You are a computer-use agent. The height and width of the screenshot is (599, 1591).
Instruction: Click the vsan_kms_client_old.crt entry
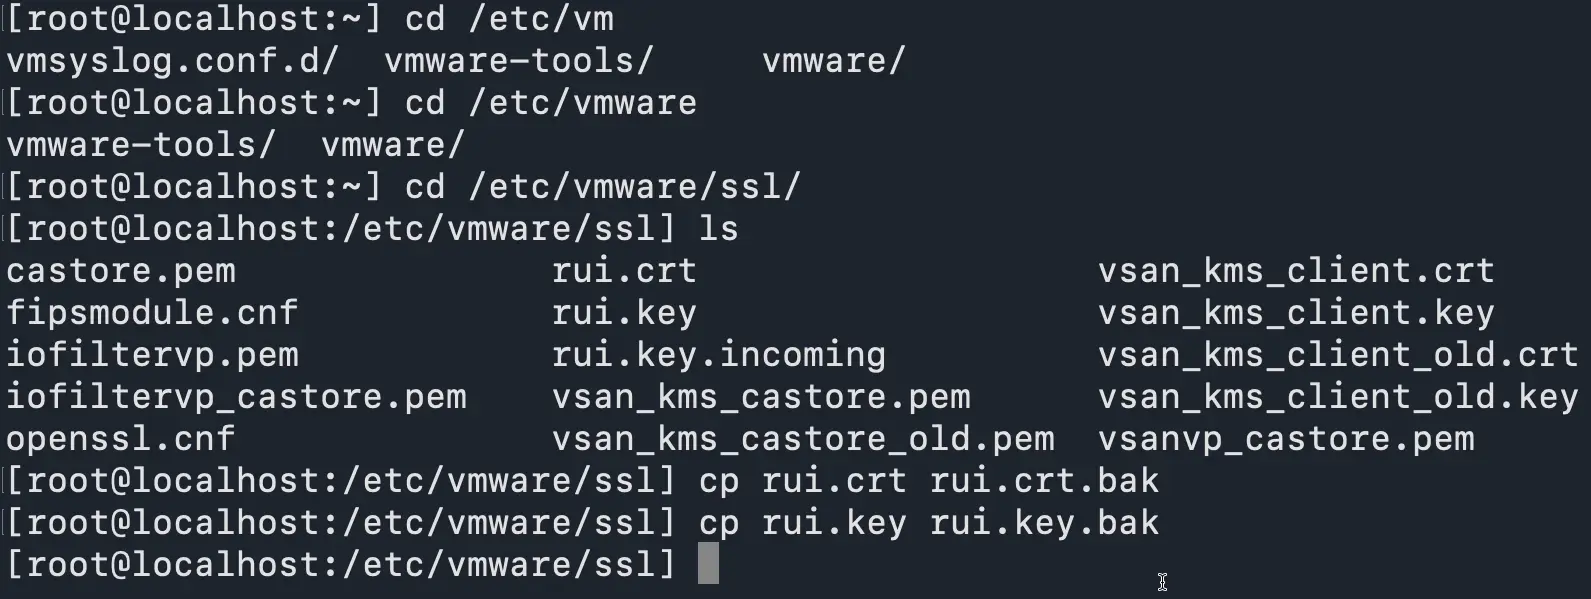(1338, 355)
